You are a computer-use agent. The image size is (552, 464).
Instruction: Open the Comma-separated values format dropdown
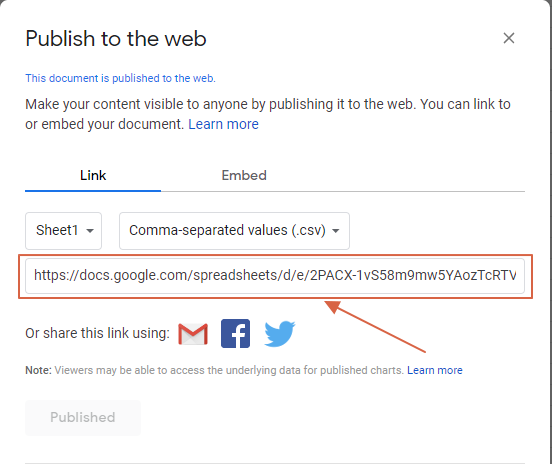234,231
